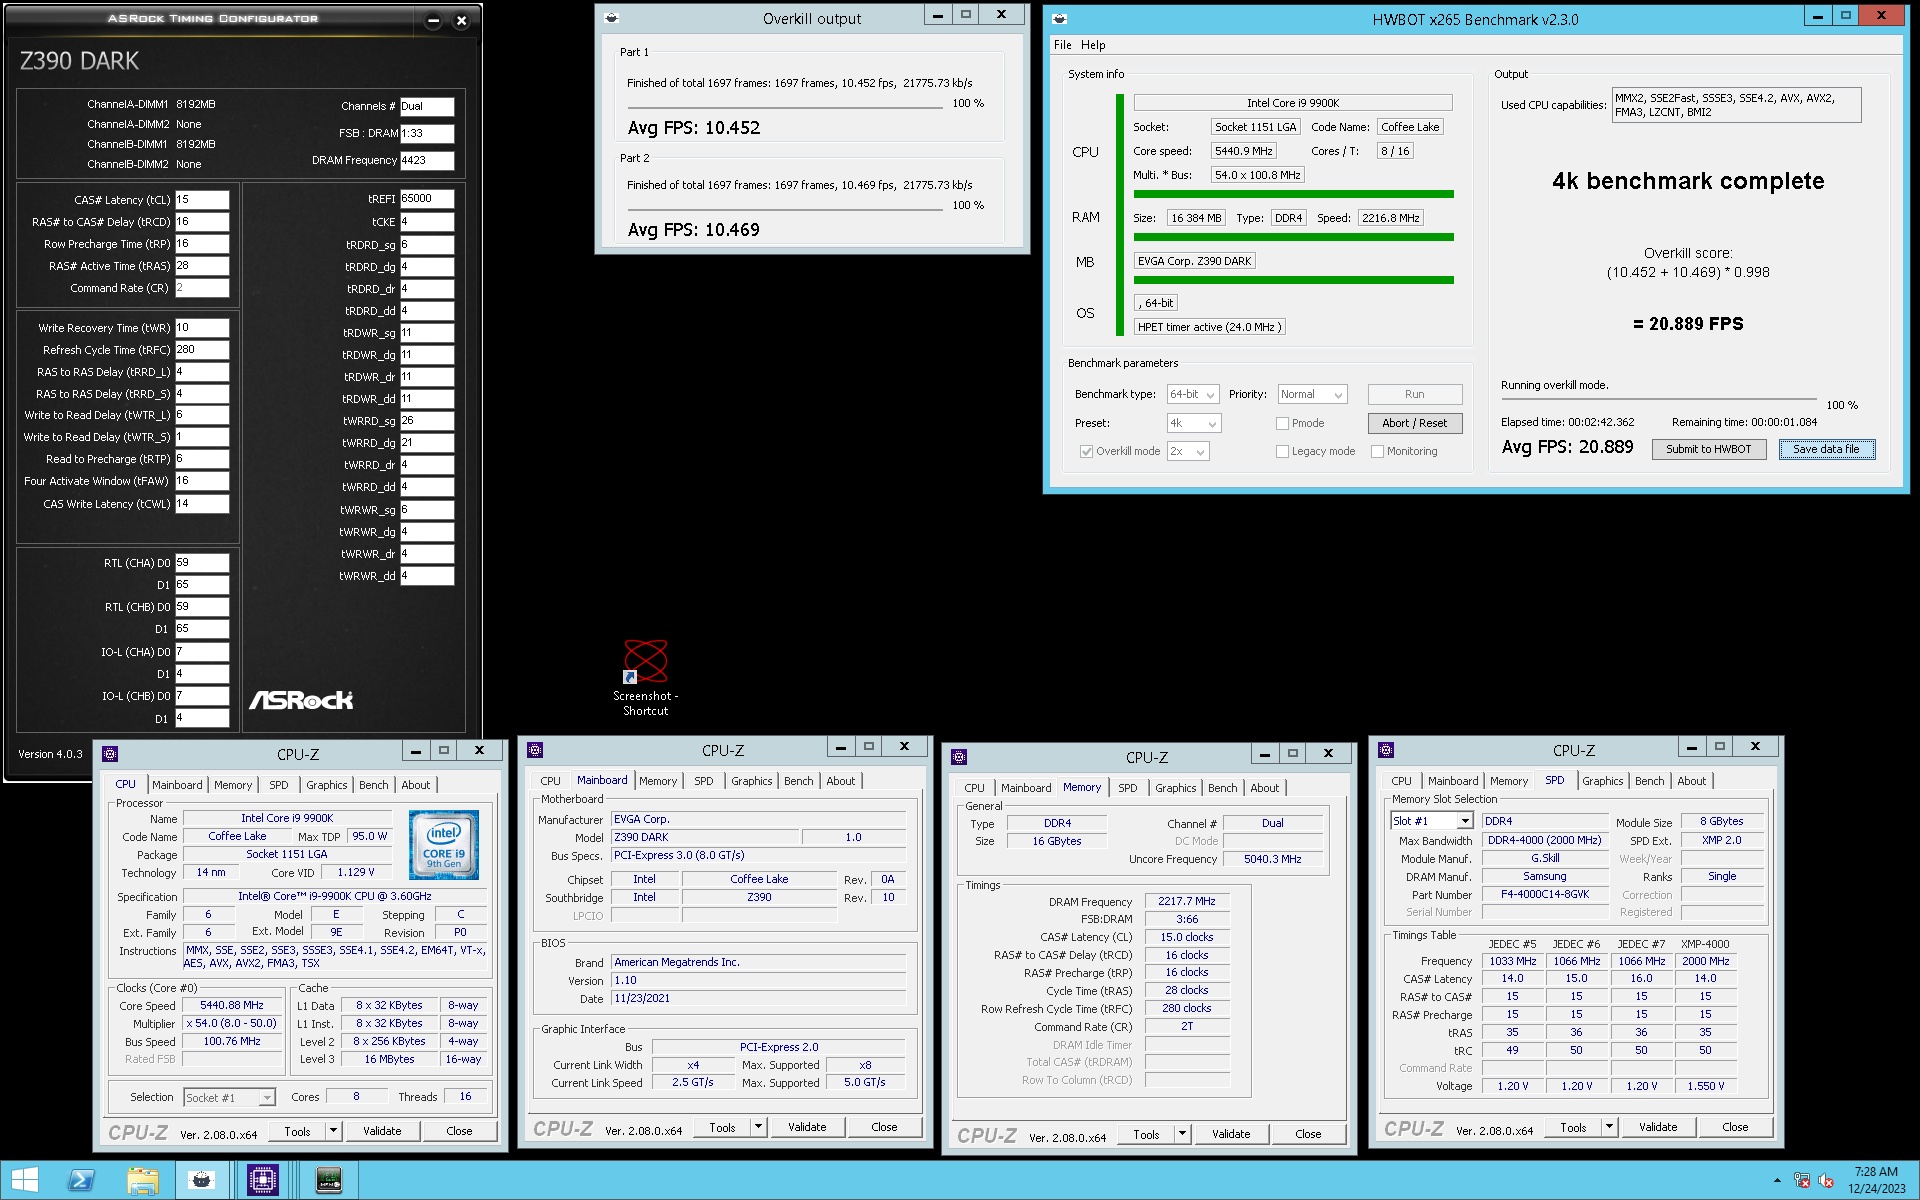Open Benchmark type 64-bit dropdown
The height and width of the screenshot is (1200, 1920).
tap(1193, 394)
